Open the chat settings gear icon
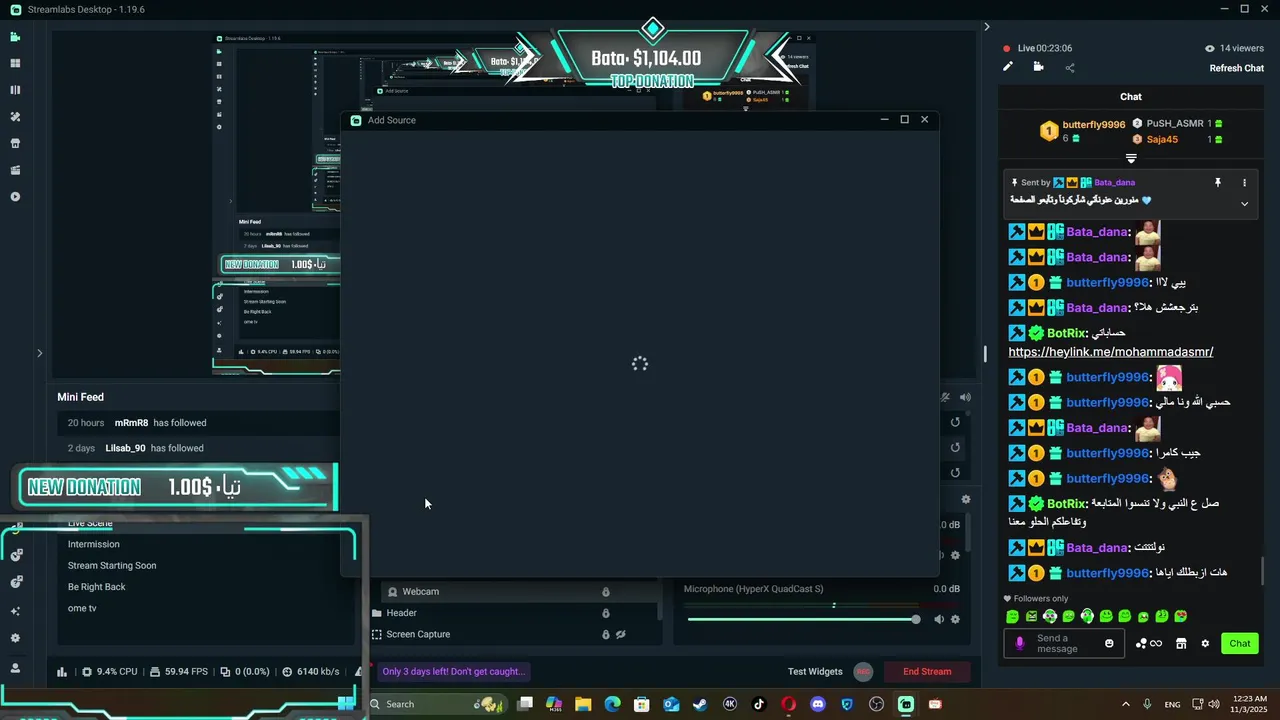 point(1205,643)
